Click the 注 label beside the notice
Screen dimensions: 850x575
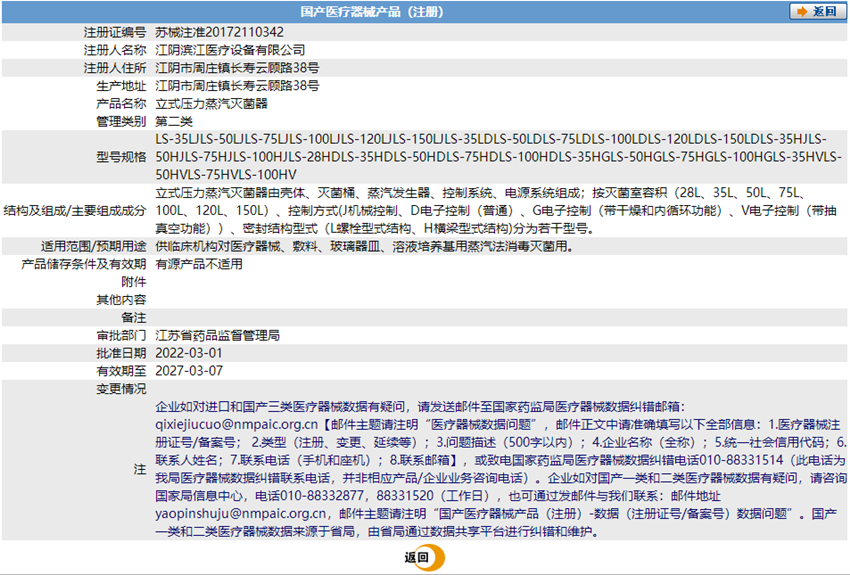click(140, 469)
